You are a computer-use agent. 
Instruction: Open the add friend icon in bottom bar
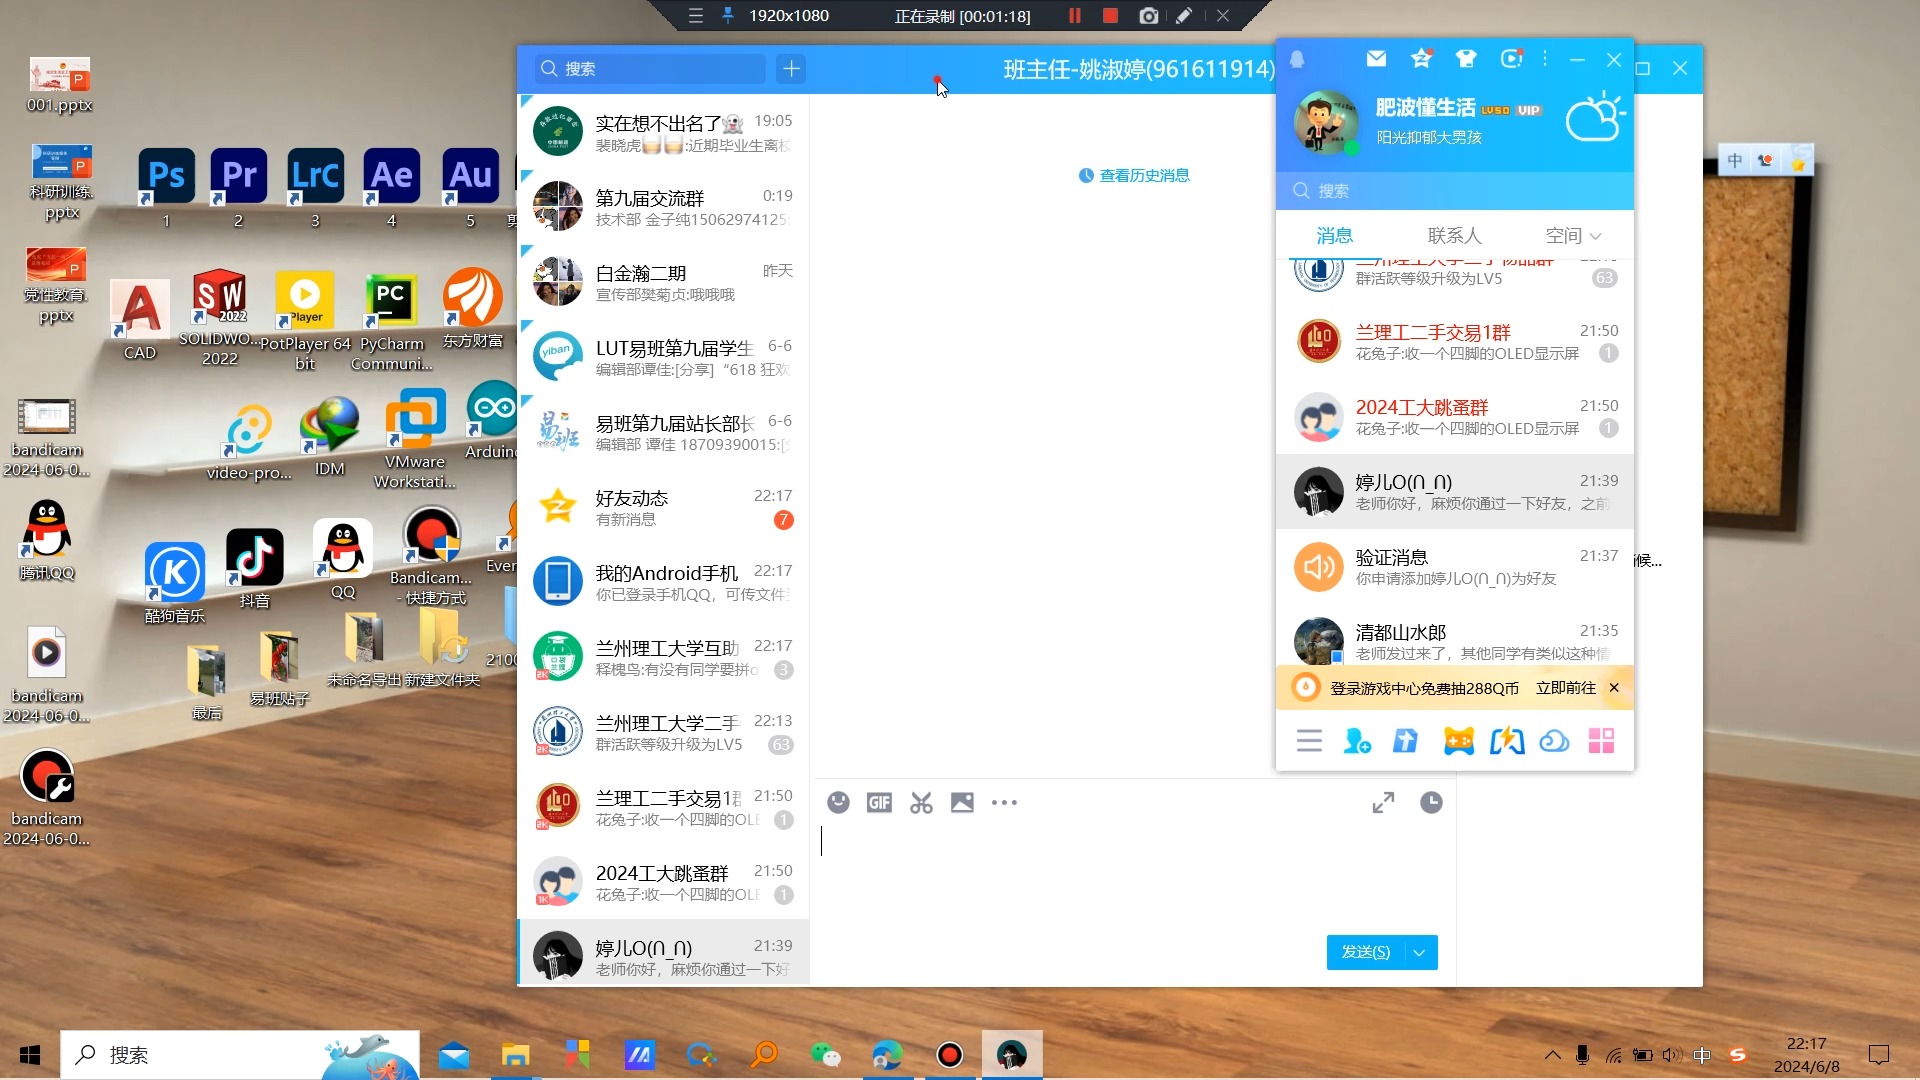tap(1357, 741)
